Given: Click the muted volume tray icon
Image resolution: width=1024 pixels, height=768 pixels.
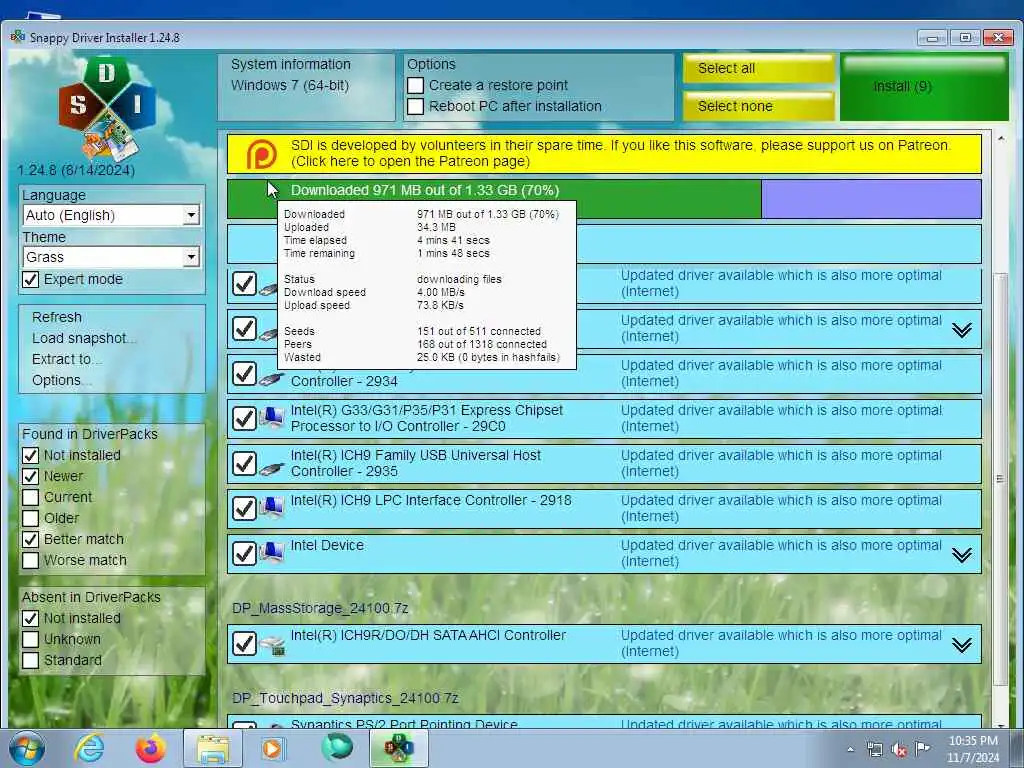Looking at the screenshot, I should click(x=899, y=750).
